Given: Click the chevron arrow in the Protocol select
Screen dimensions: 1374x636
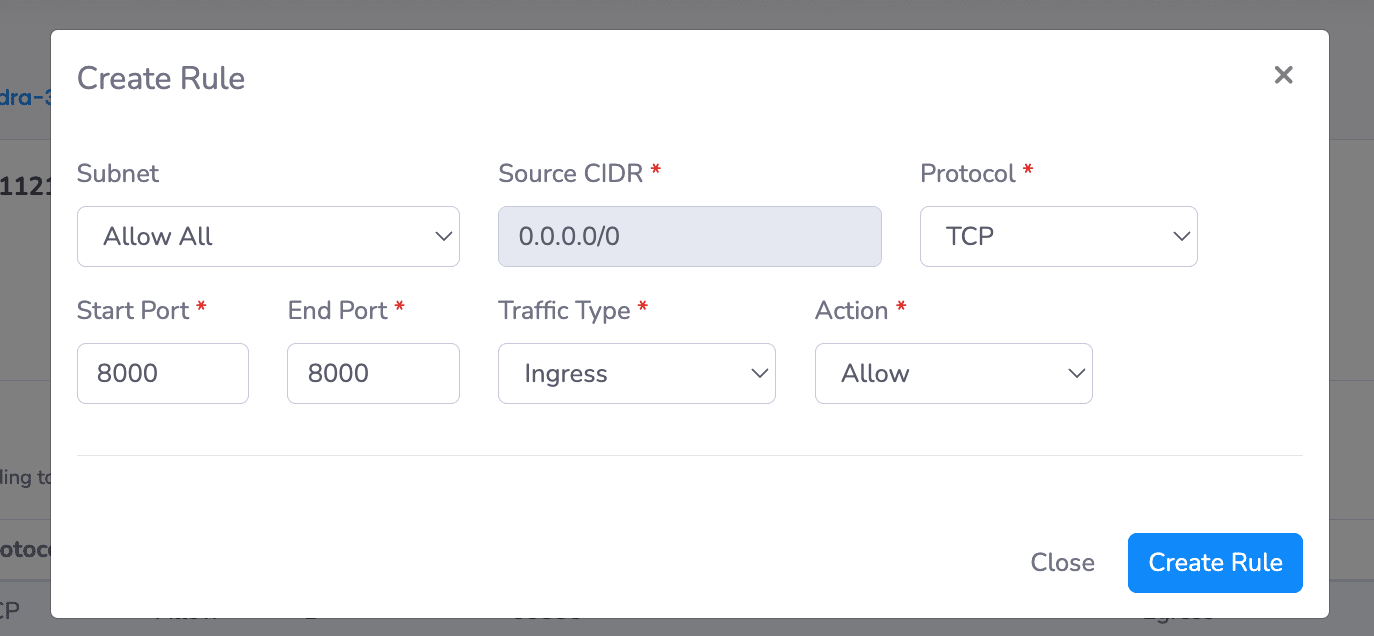Looking at the screenshot, I should [x=1181, y=237].
